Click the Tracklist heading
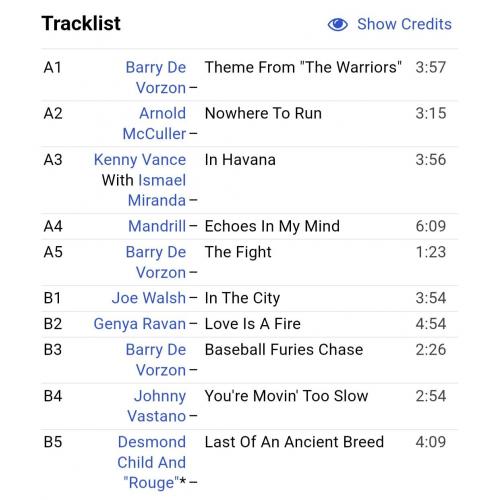The width and height of the screenshot is (500, 500). (x=81, y=24)
